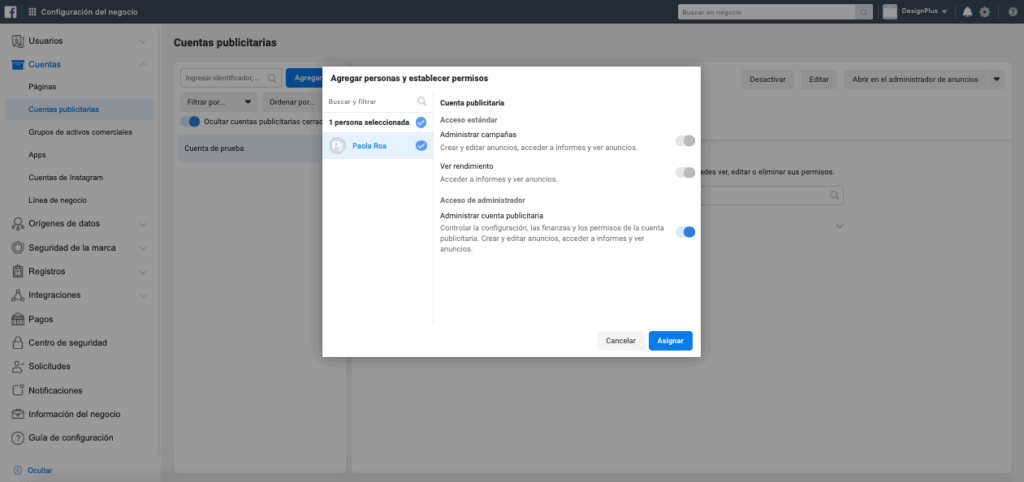Open the notifications bell icon

[x=967, y=12]
